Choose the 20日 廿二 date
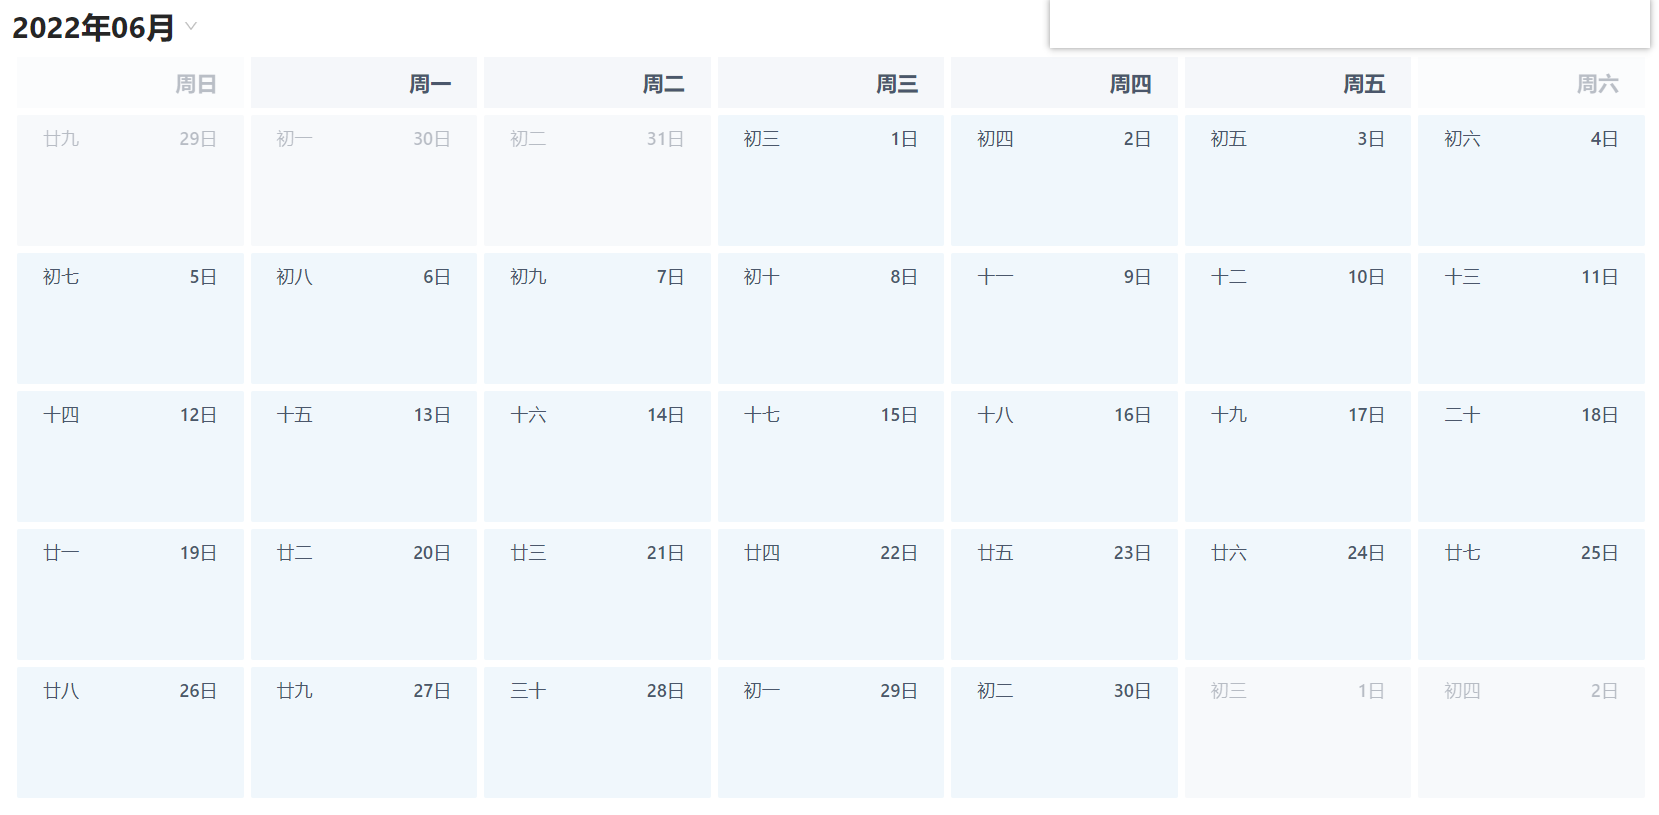 363,594
